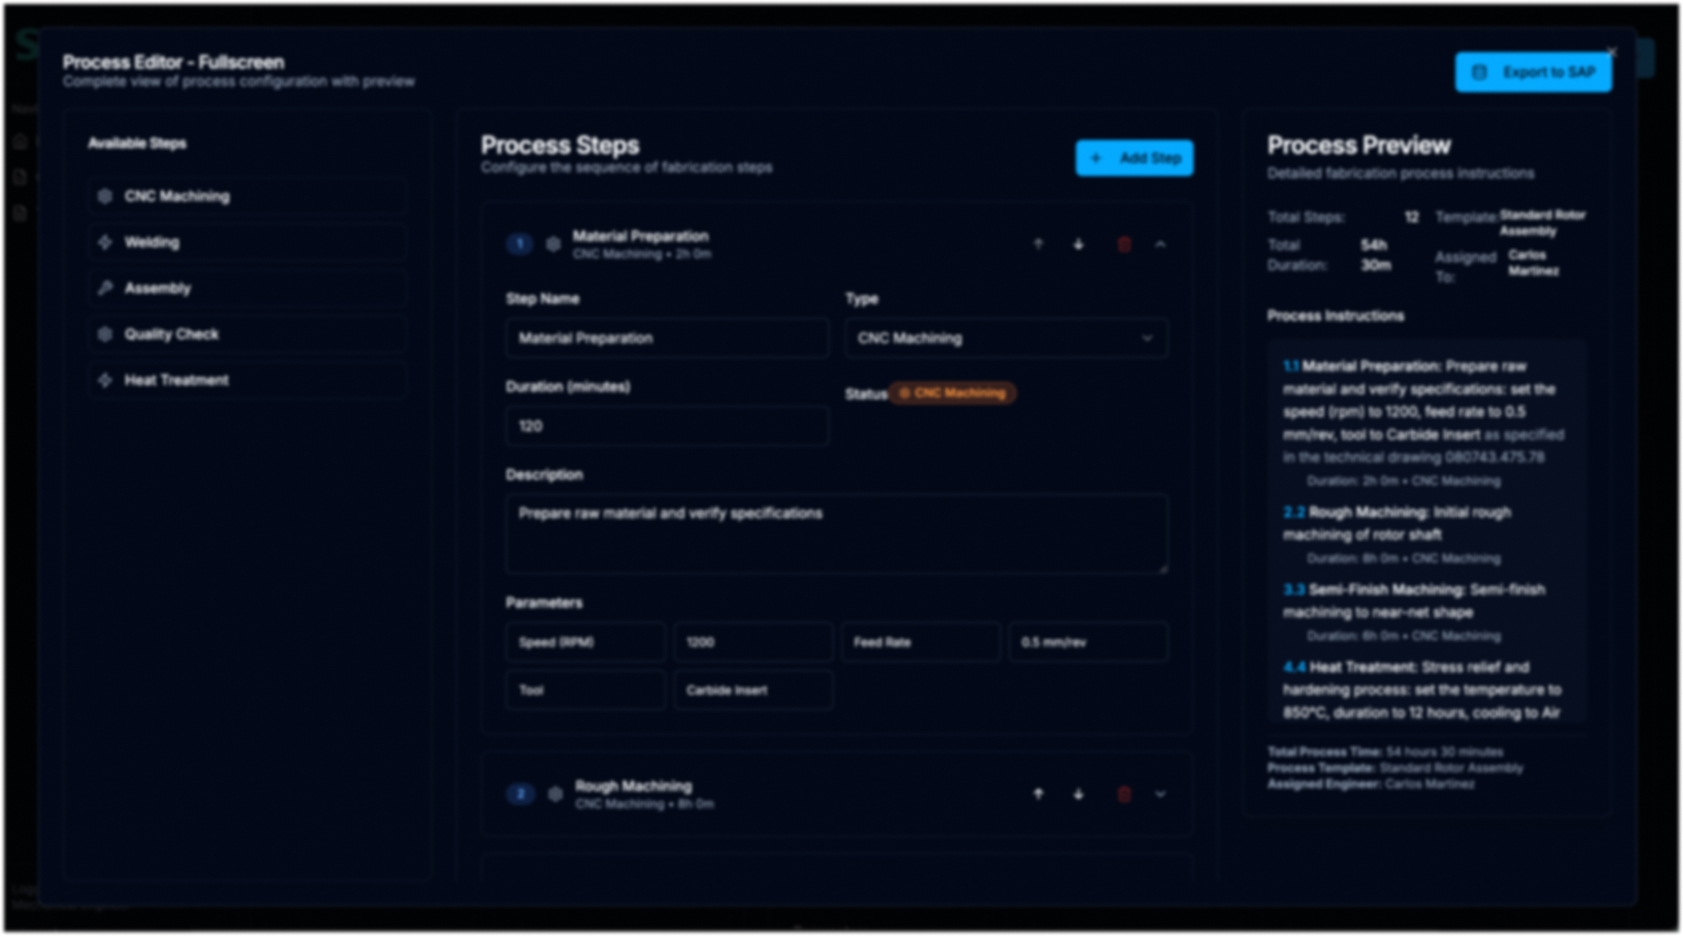Open the Type dropdown showing CNC Machining

tap(1006, 338)
